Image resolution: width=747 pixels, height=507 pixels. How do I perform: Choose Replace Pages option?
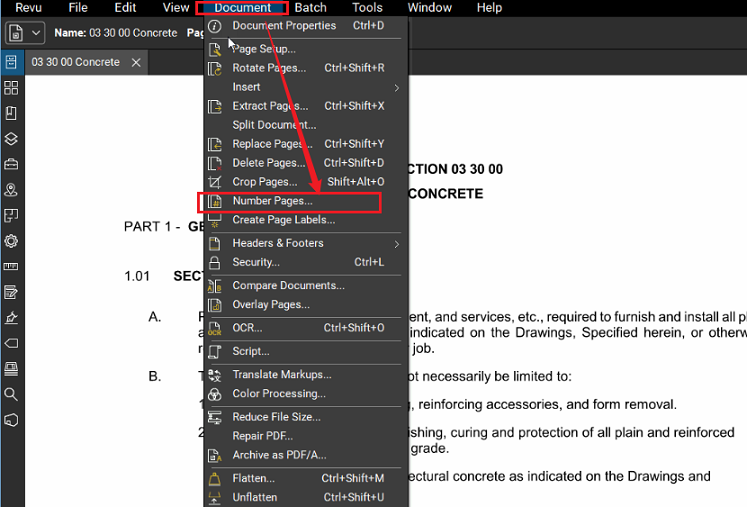tap(305, 144)
